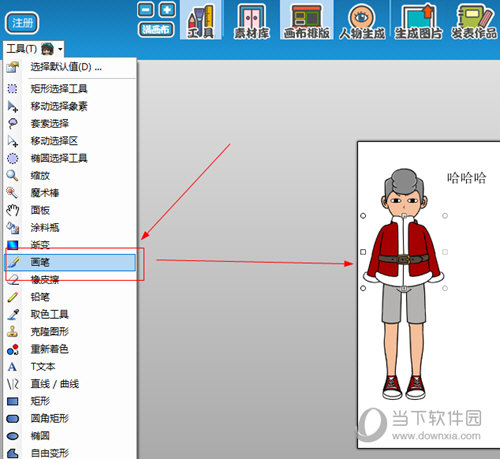Click the 哈哈哈 text on canvas
The height and width of the screenshot is (459, 500).
(x=466, y=178)
